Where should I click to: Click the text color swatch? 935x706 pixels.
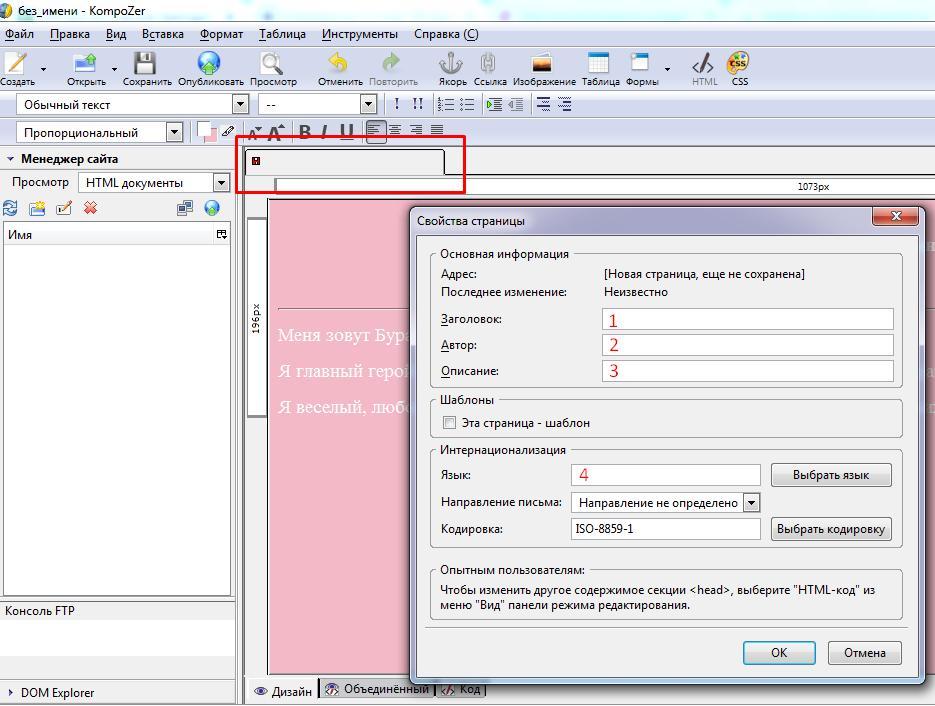point(206,131)
